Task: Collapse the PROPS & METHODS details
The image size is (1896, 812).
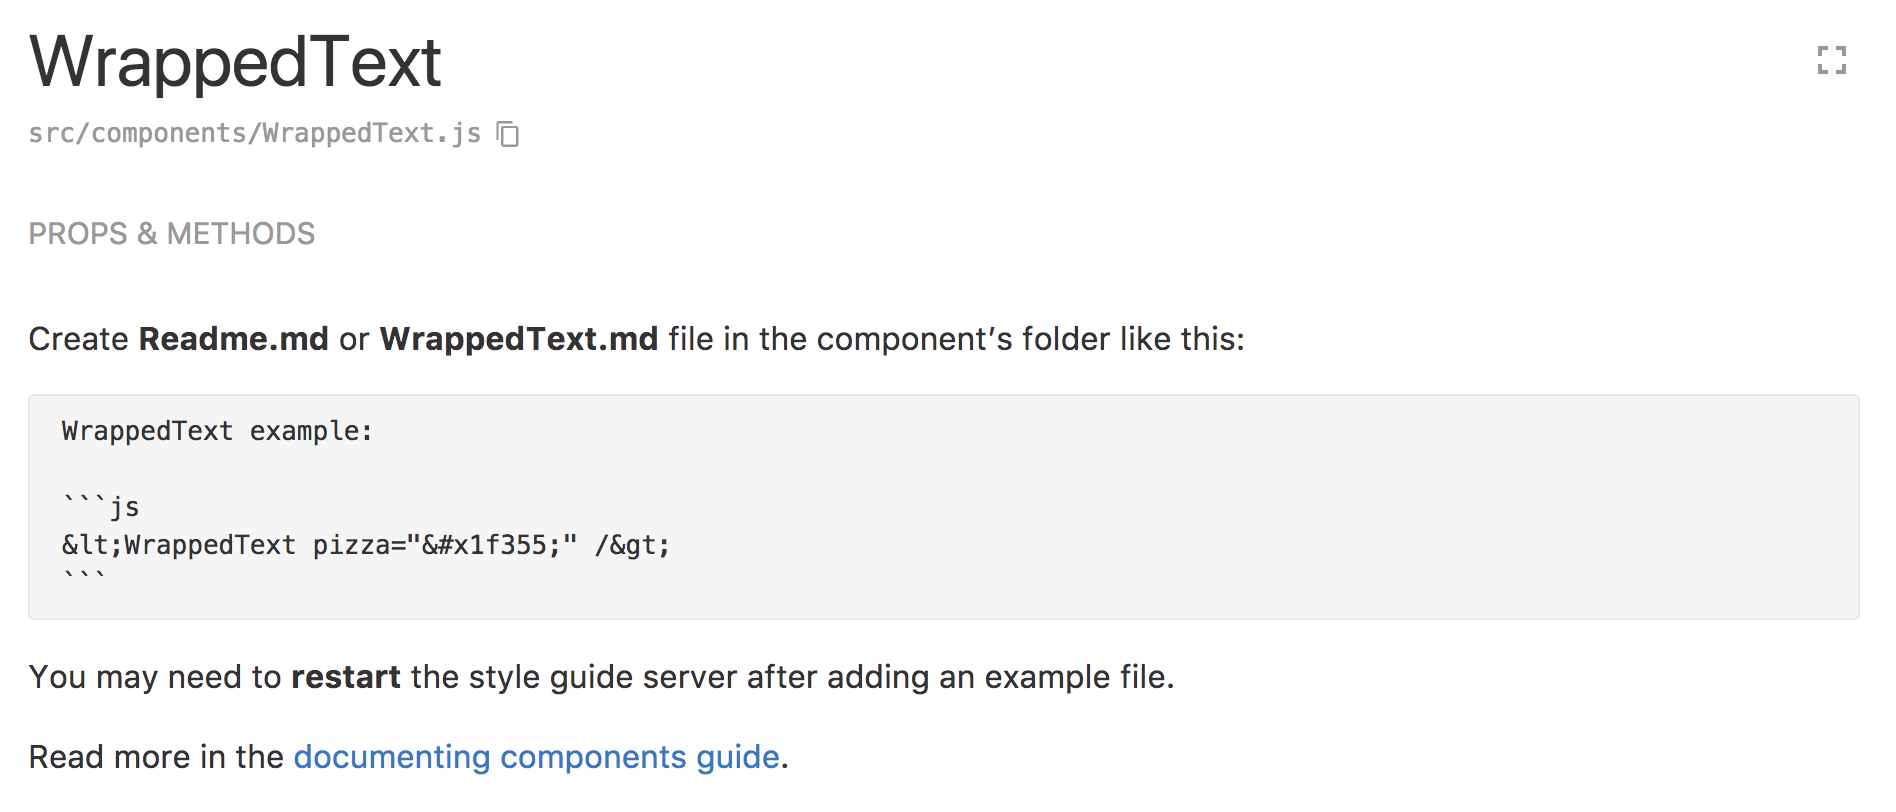Action: [172, 233]
